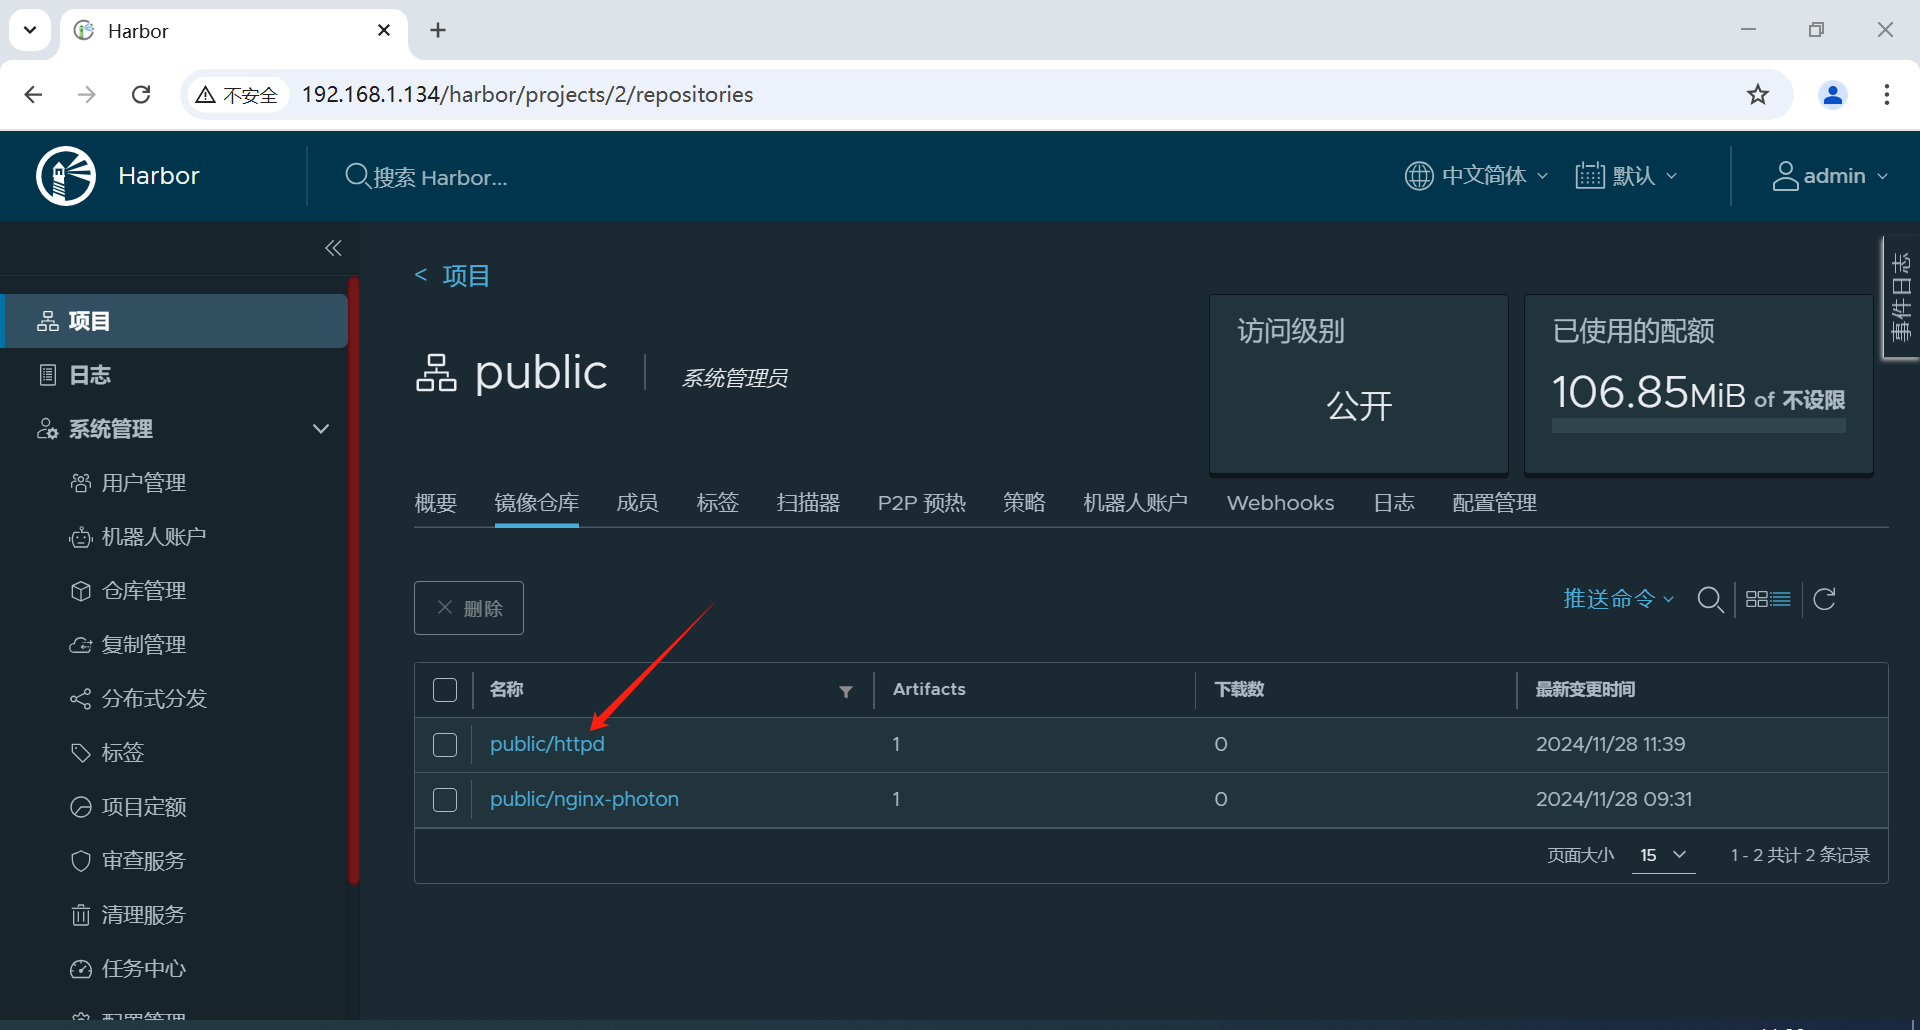Open Chrome tab search dropdown arrow
This screenshot has width=1920, height=1030.
[30, 30]
